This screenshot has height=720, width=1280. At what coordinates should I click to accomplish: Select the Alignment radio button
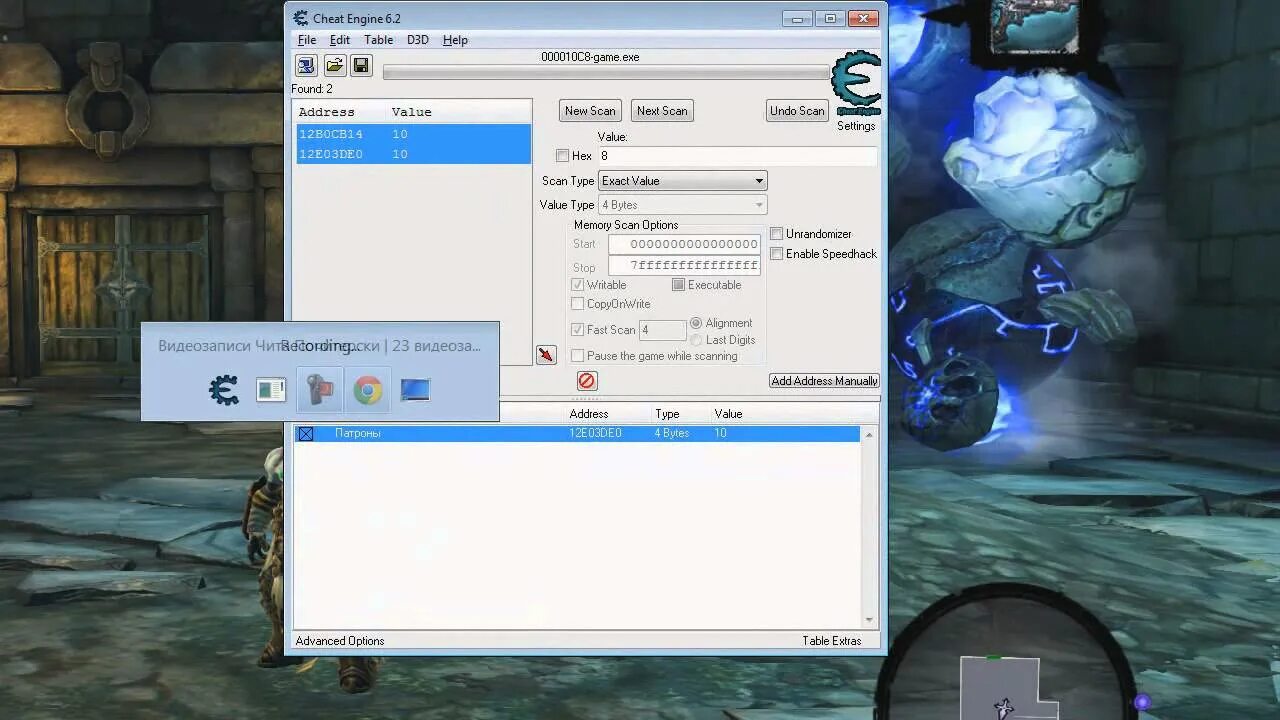pyautogui.click(x=696, y=323)
